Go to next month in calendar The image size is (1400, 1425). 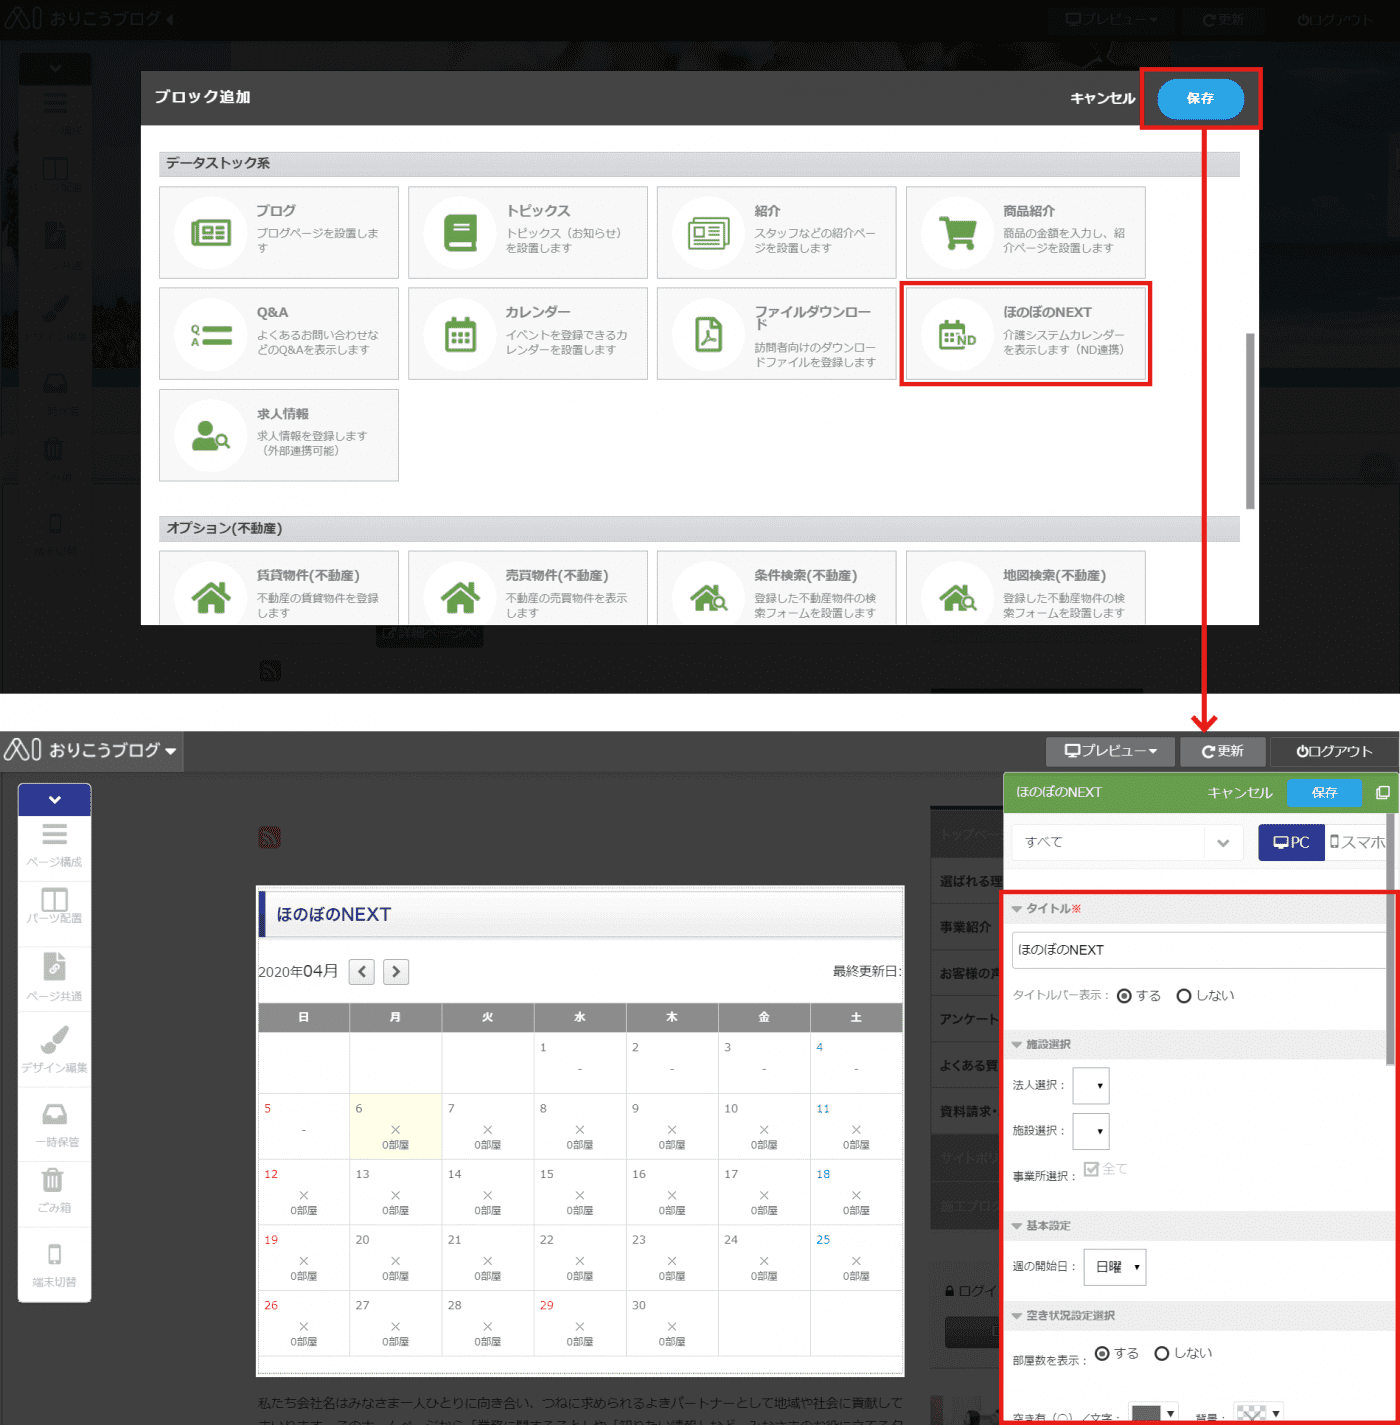click(x=396, y=971)
